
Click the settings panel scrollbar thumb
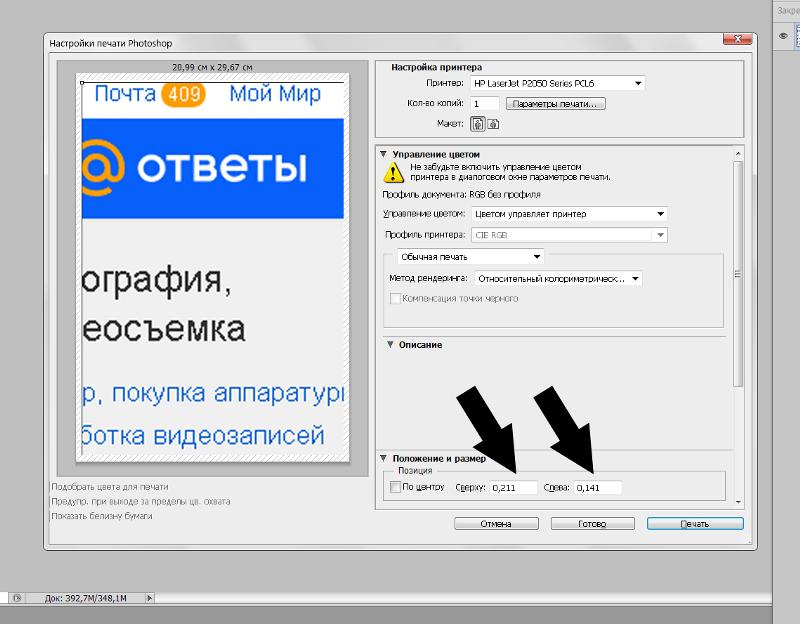[x=738, y=274]
